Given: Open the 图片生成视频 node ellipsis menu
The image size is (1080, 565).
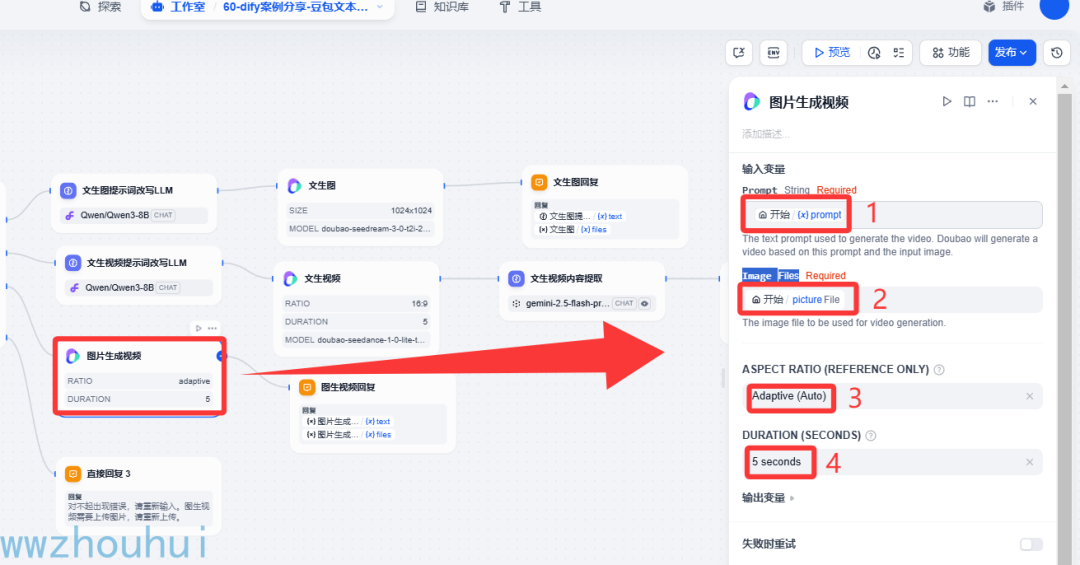Looking at the screenshot, I should pos(212,328).
